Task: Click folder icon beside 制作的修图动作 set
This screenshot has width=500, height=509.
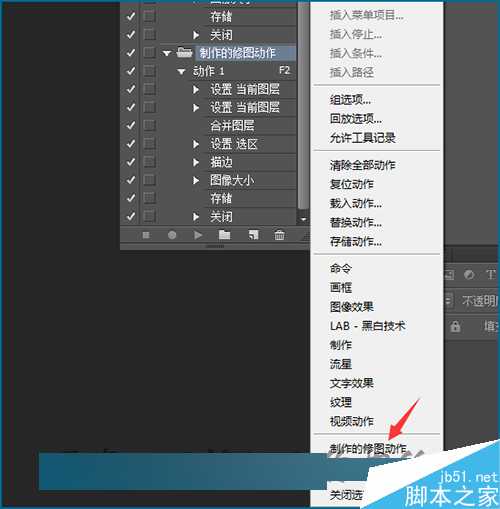Action: (x=184, y=52)
